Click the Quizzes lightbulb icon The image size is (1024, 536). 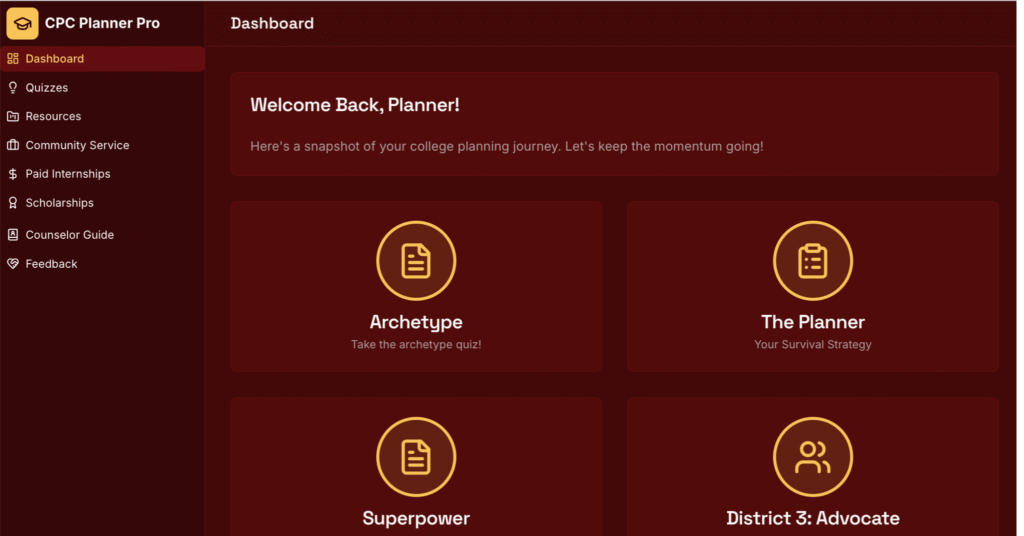13,88
